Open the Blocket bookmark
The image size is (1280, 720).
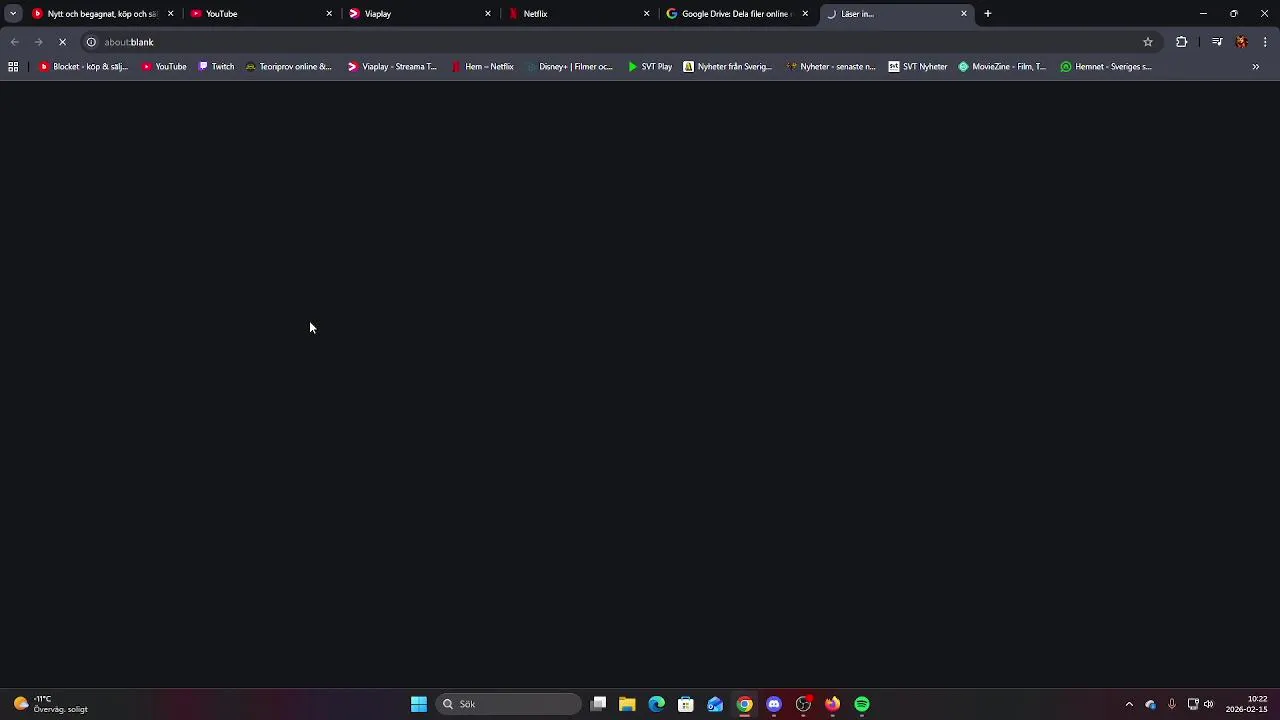pos(83,67)
